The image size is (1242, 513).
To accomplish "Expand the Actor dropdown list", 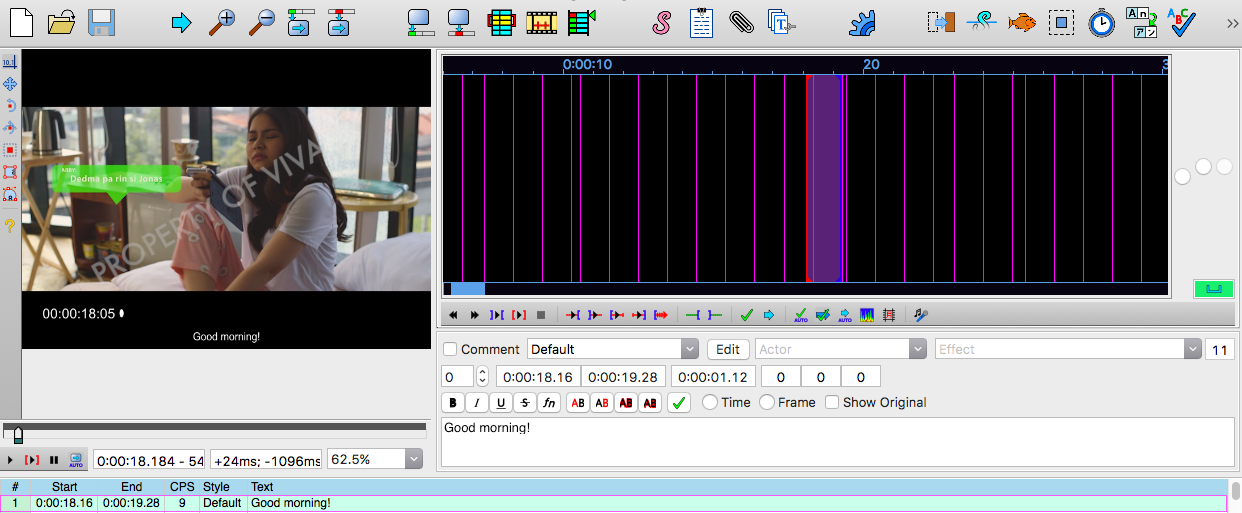I will [x=917, y=349].
